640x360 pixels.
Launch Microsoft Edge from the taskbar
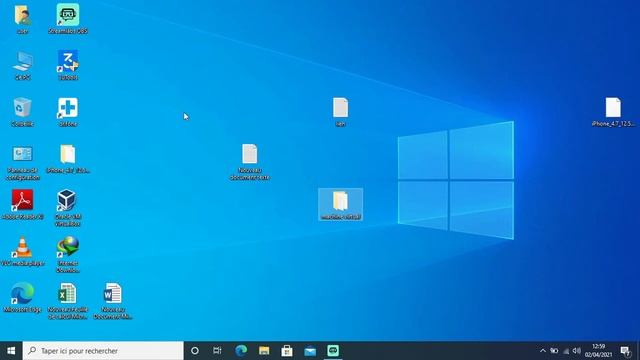coord(241,351)
